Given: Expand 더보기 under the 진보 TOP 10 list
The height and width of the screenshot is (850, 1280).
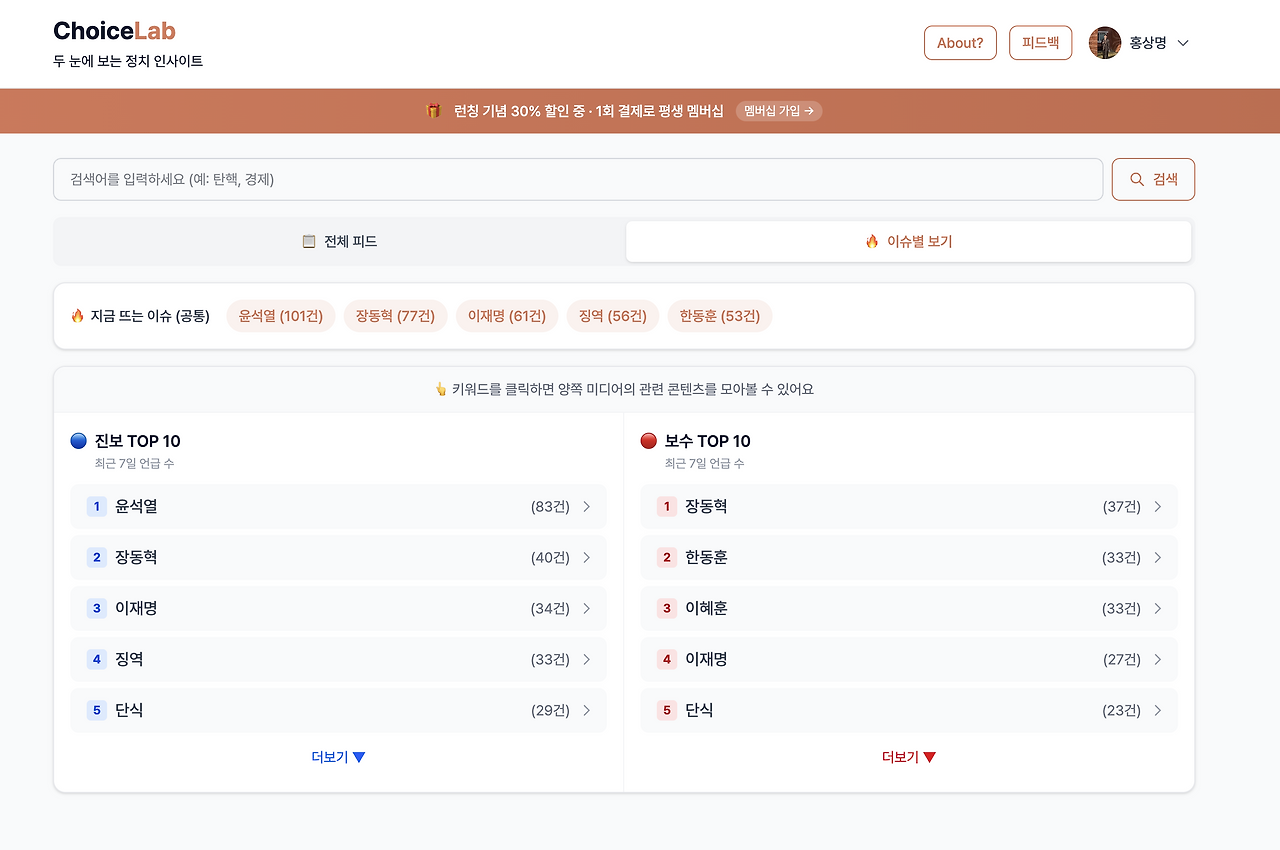Looking at the screenshot, I should point(338,757).
